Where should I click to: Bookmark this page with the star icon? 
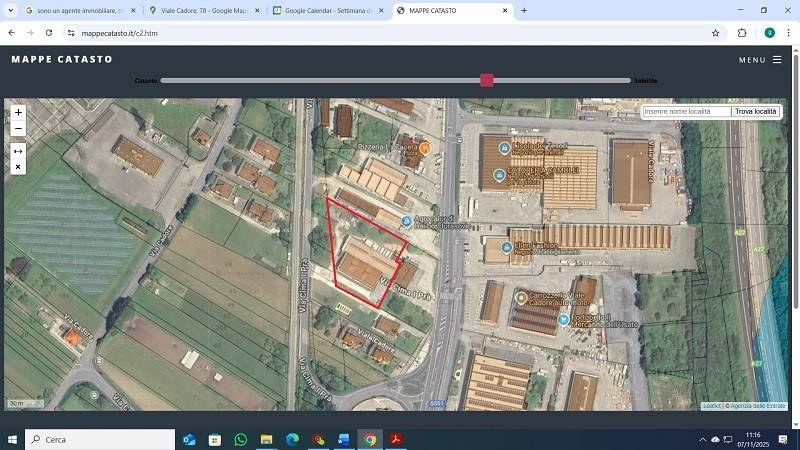pos(715,33)
